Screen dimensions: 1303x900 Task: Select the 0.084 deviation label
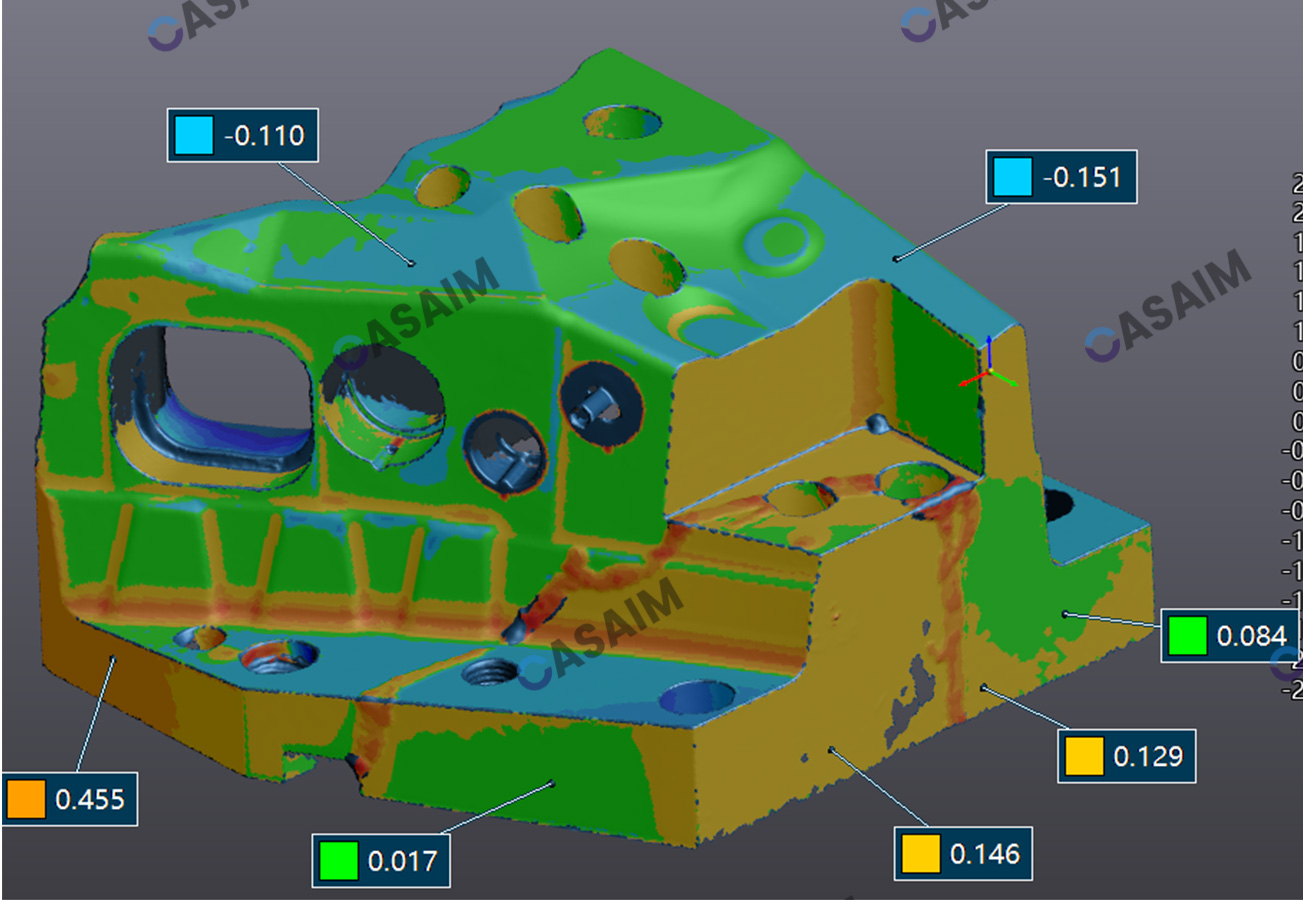1231,635
